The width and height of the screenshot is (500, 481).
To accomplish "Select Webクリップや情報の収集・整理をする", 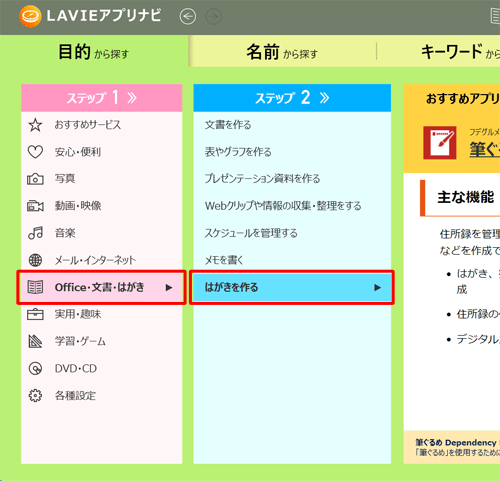I will tap(292, 206).
